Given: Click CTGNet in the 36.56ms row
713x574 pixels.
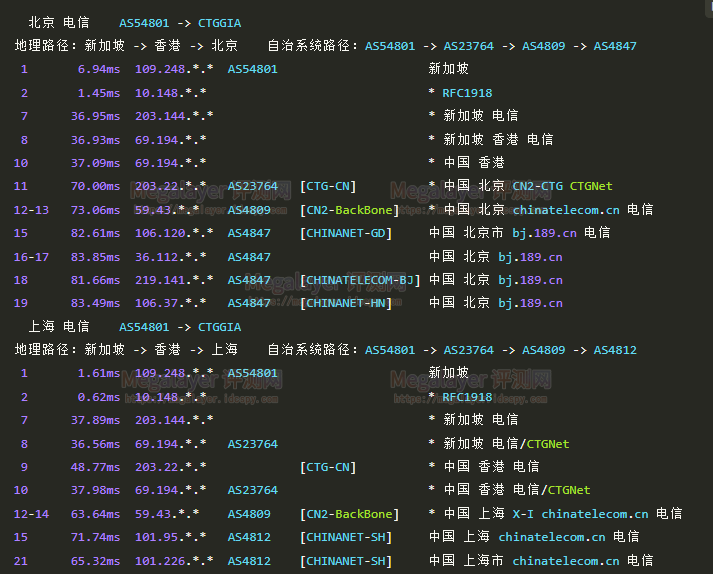Looking at the screenshot, I should pos(548,444).
